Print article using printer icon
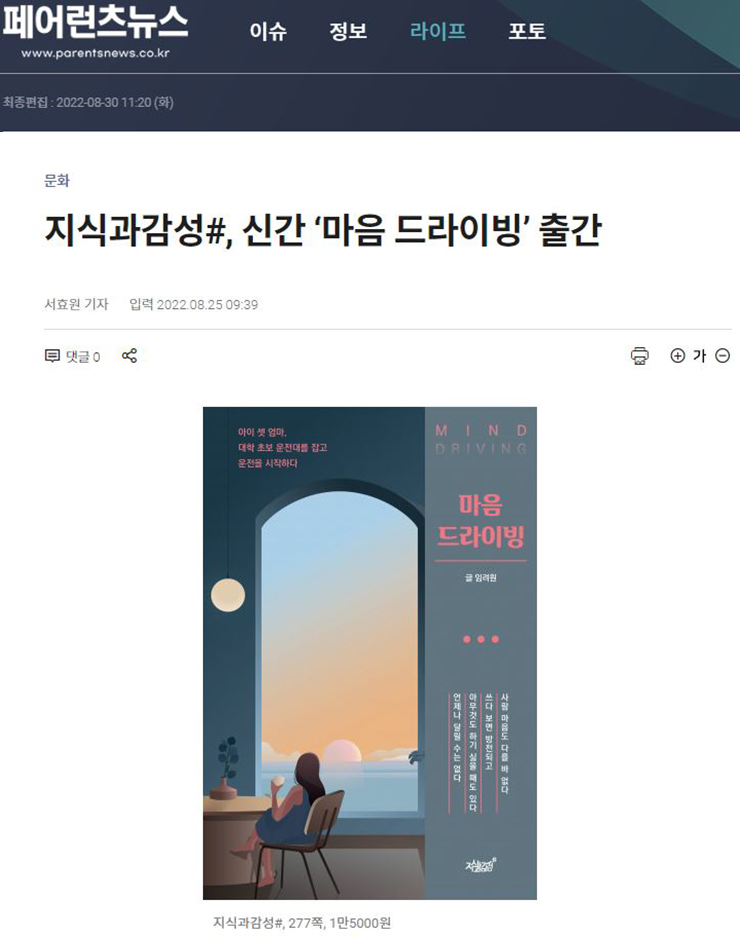 pyautogui.click(x=639, y=356)
